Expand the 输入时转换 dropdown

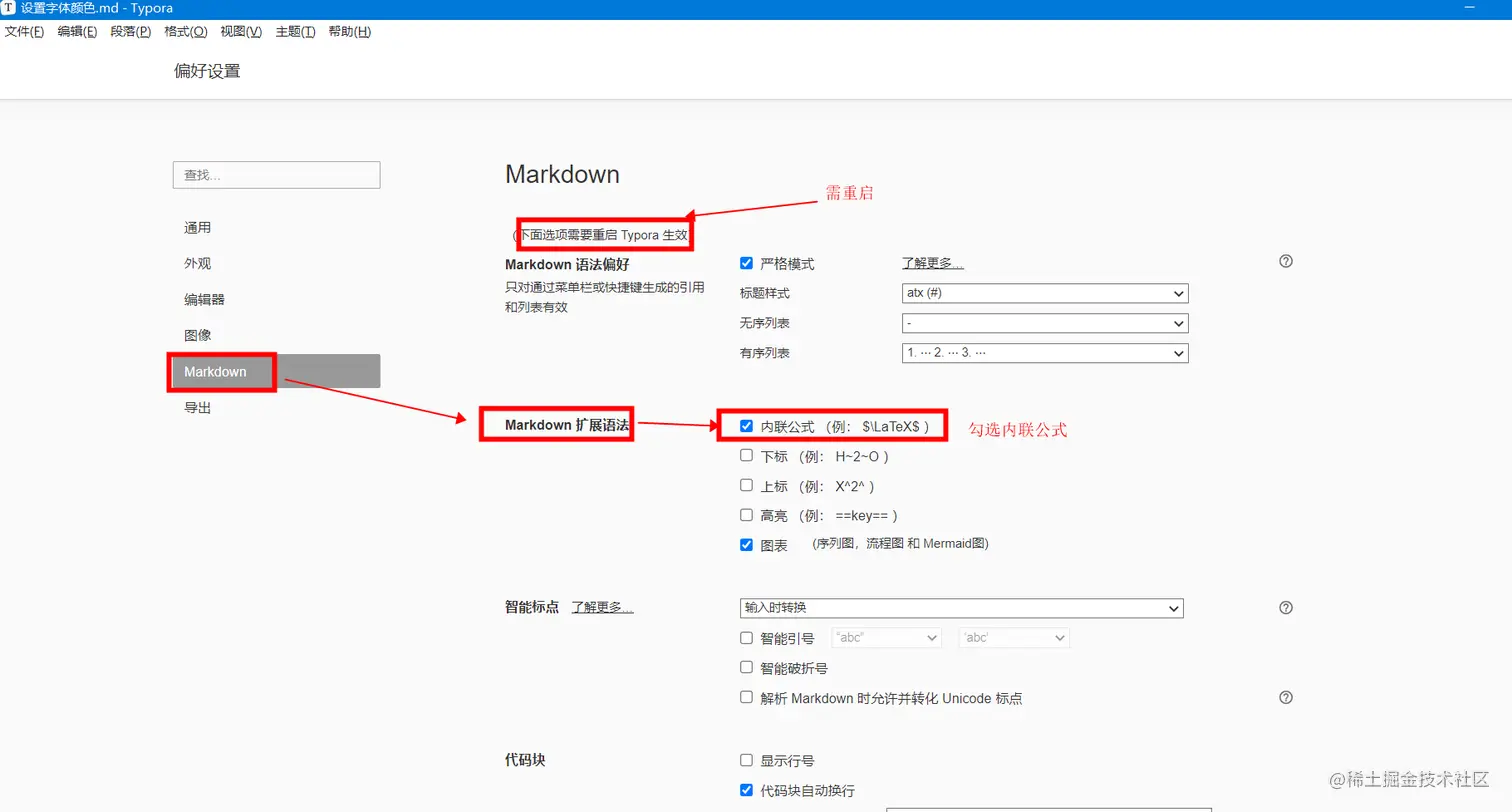click(962, 608)
